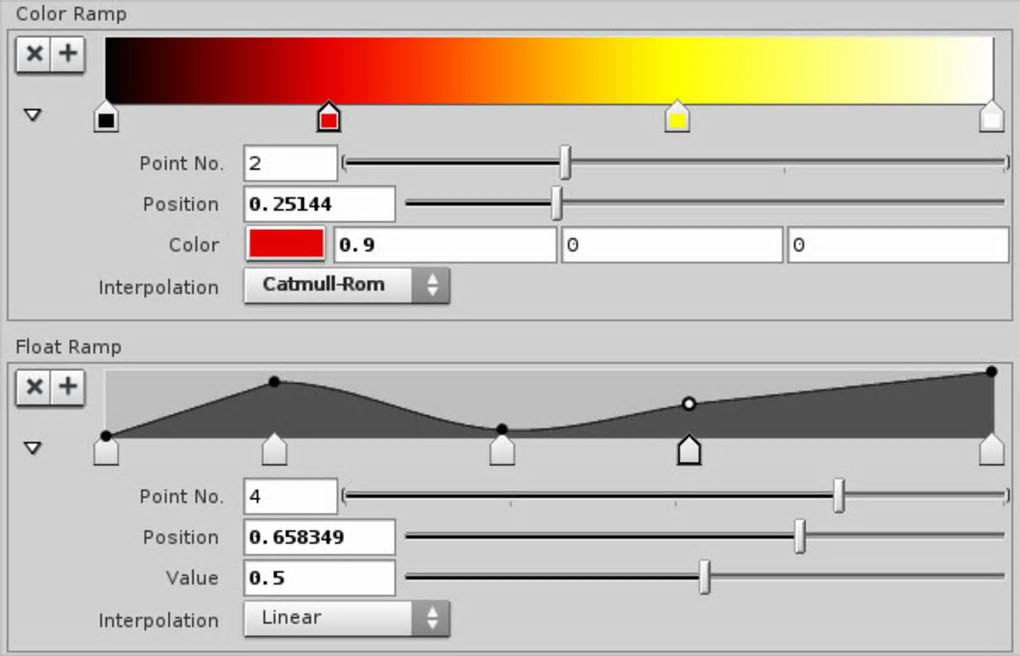Click the curve's far-left starting point
Screen dimensions: 1020x656
[x=106, y=435]
